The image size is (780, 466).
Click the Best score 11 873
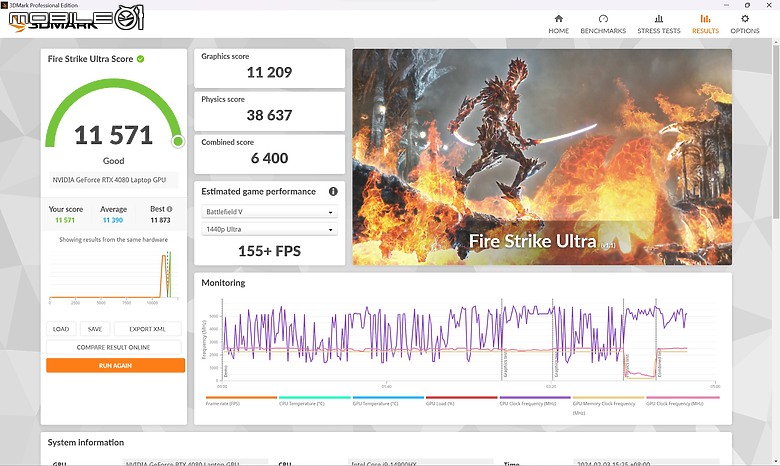click(160, 220)
